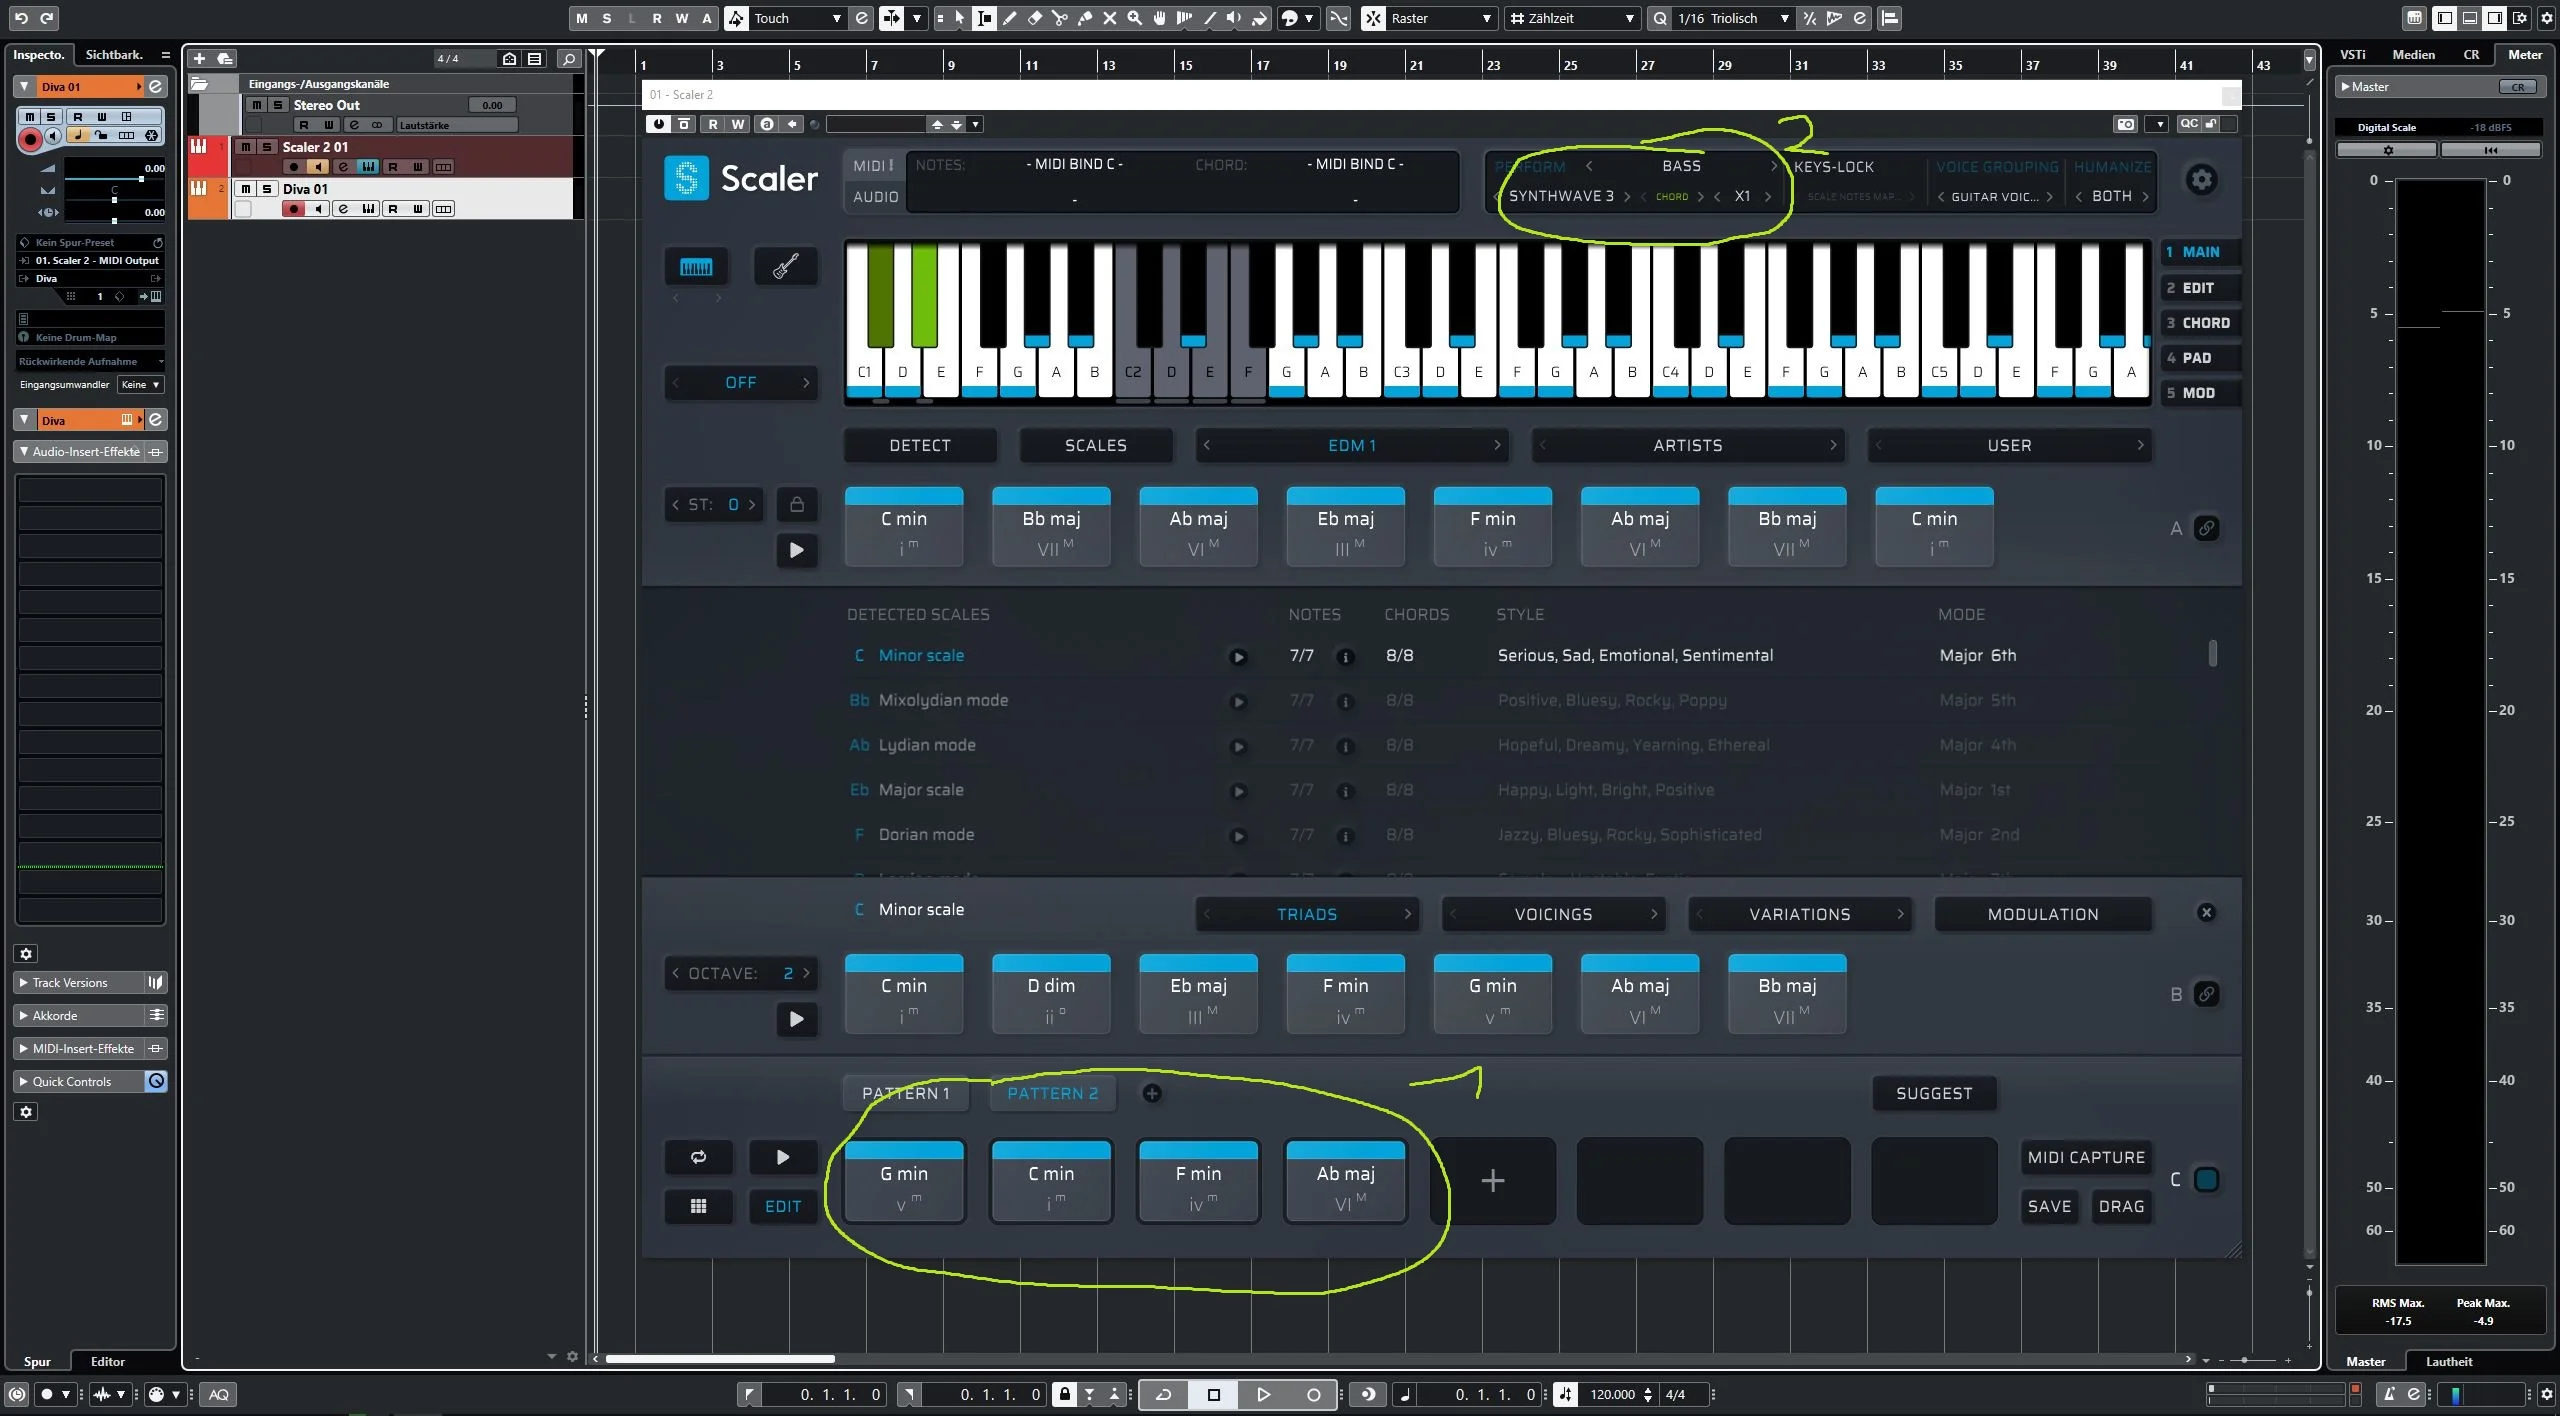The width and height of the screenshot is (2560, 1416).
Task: Switch to PATTERN 1 tab
Action: [x=905, y=1094]
